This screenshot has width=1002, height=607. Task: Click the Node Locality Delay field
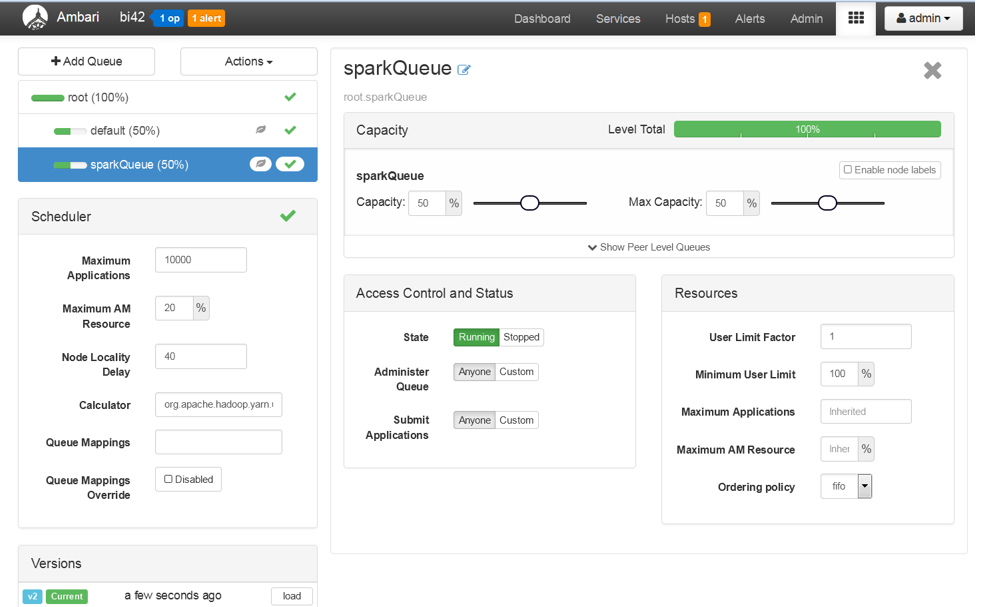click(201, 356)
